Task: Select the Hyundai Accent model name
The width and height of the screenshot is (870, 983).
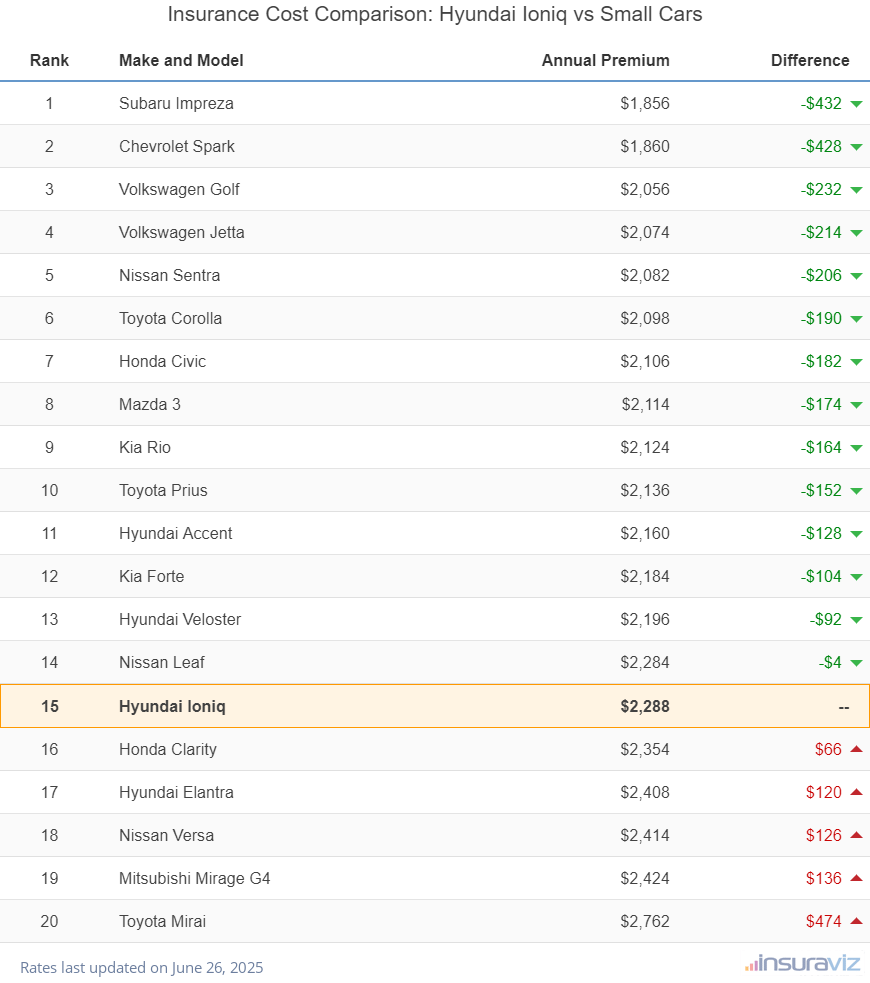Action: pyautogui.click(x=176, y=534)
